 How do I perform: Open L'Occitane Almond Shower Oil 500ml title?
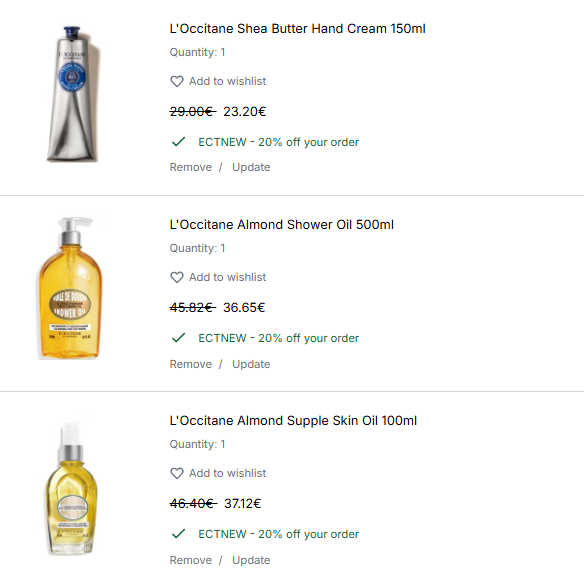click(282, 225)
